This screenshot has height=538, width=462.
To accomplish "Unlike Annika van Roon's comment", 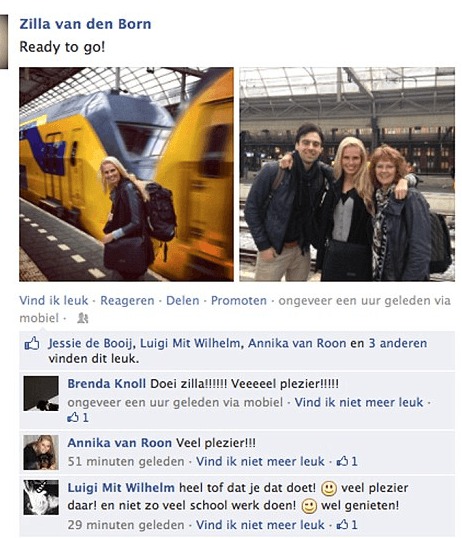I will pos(260,461).
